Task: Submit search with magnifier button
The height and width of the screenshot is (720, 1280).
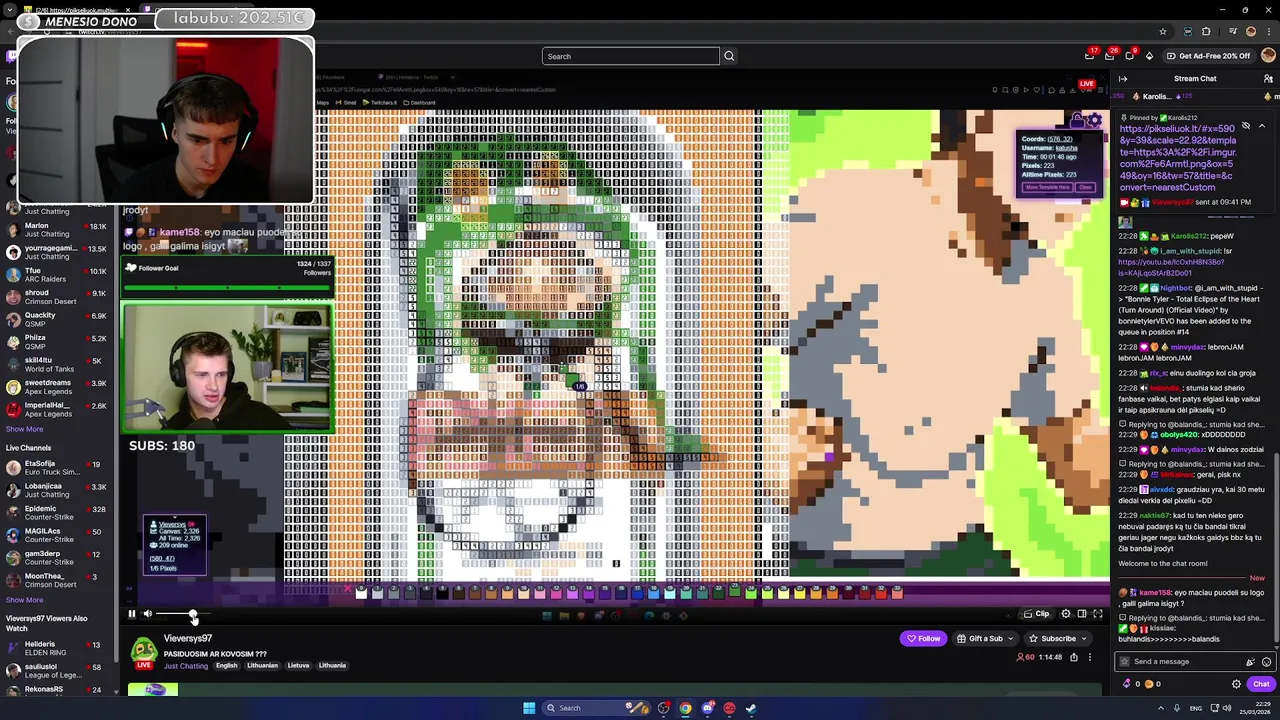Action: [729, 56]
